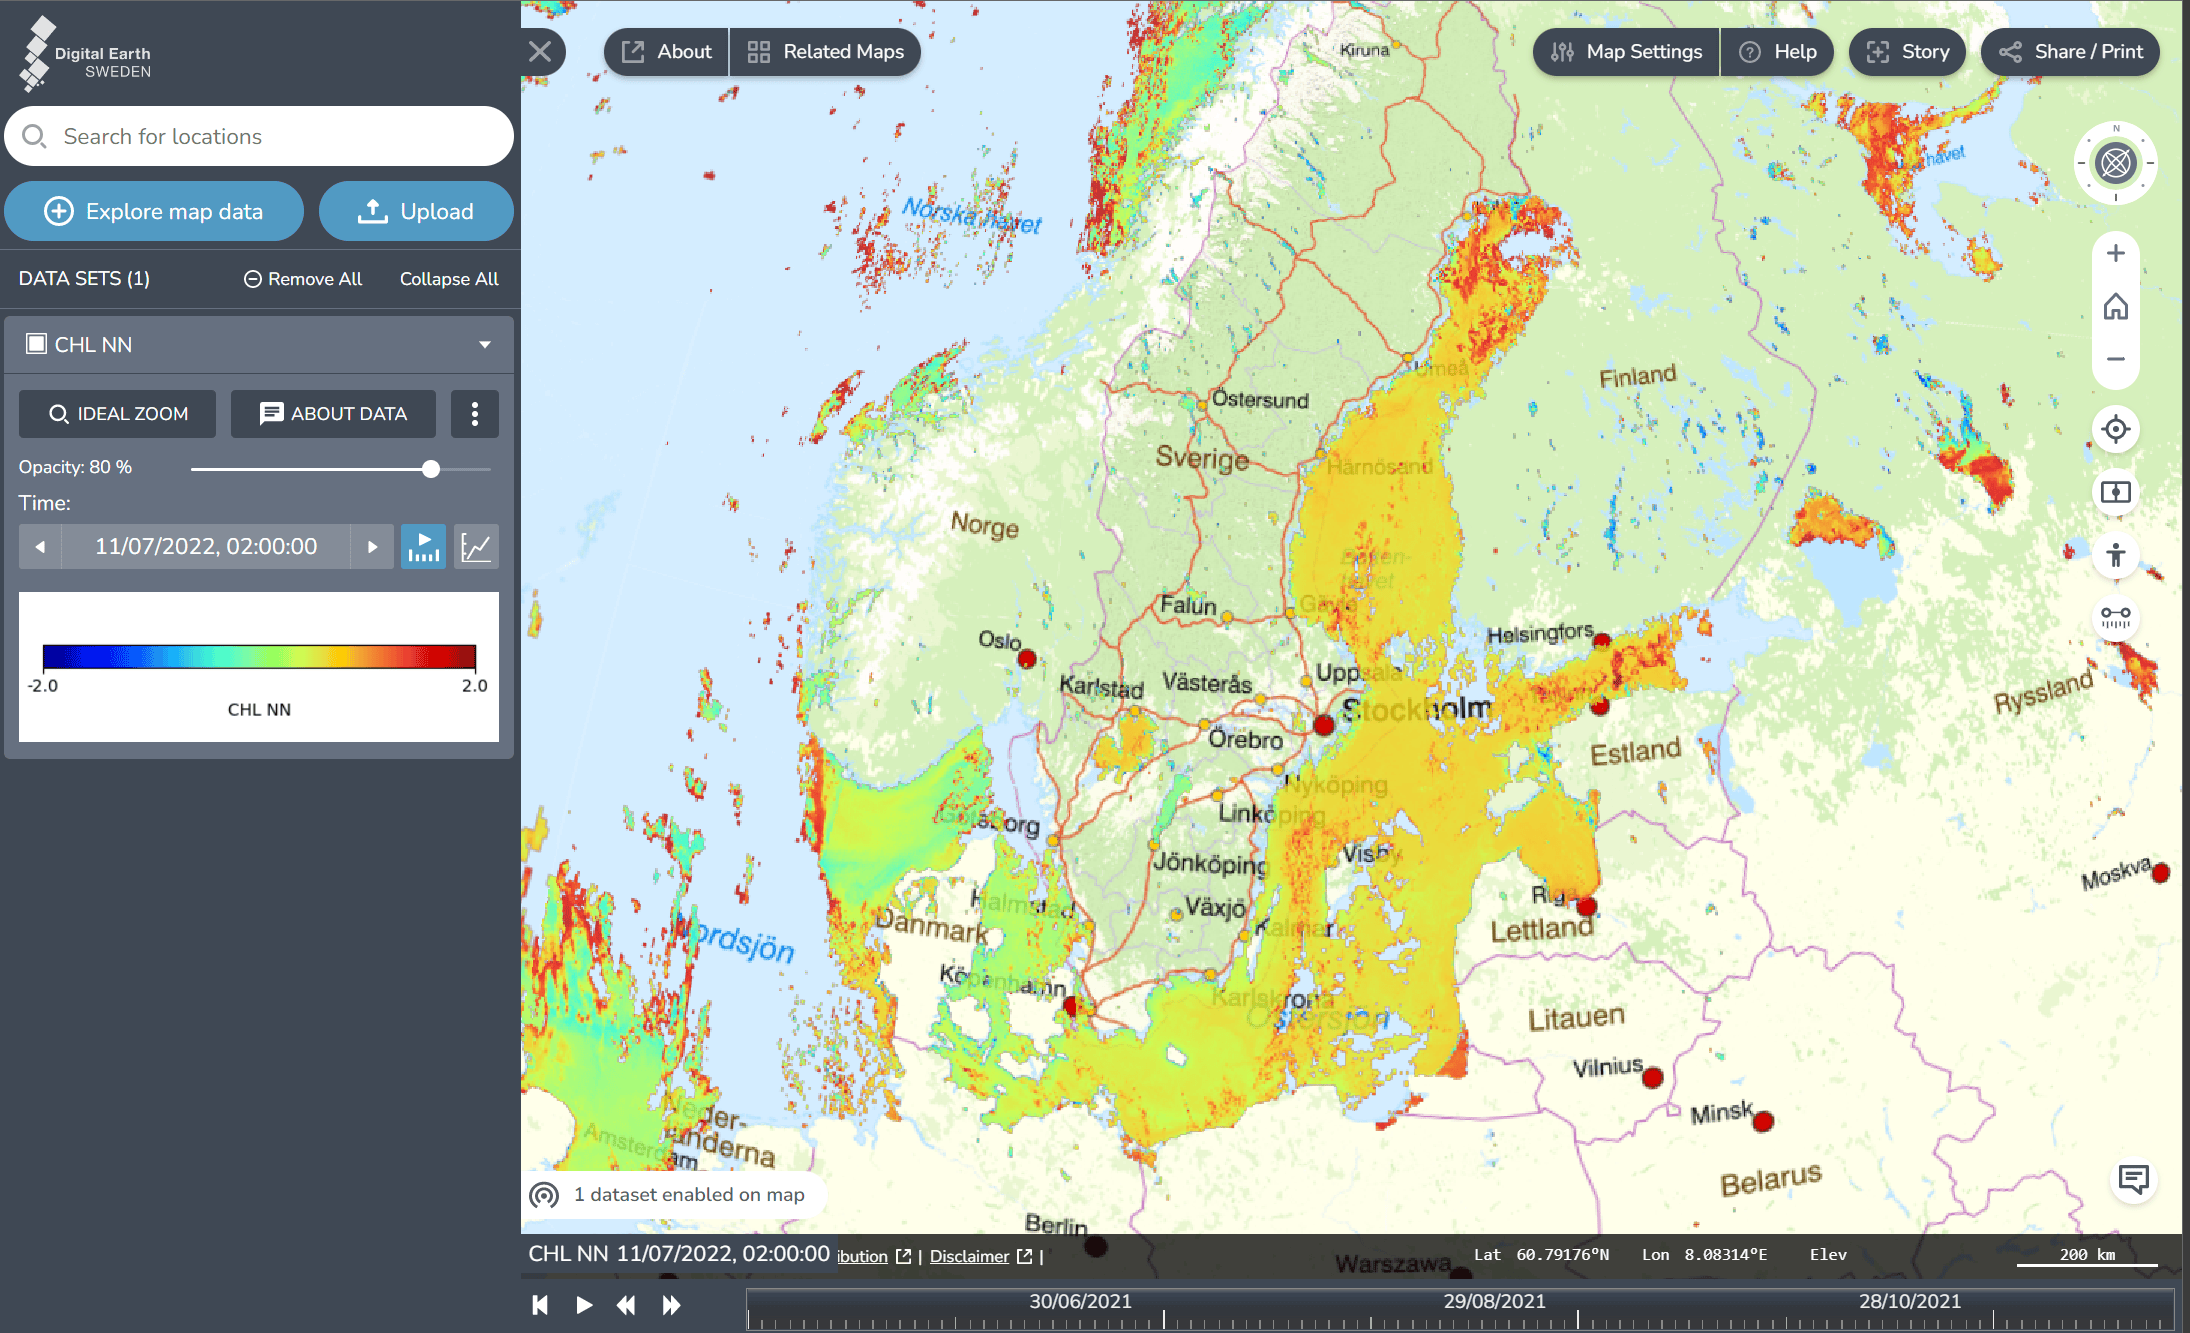Click the Explore map data button
This screenshot has width=2190, height=1333.
(154, 211)
